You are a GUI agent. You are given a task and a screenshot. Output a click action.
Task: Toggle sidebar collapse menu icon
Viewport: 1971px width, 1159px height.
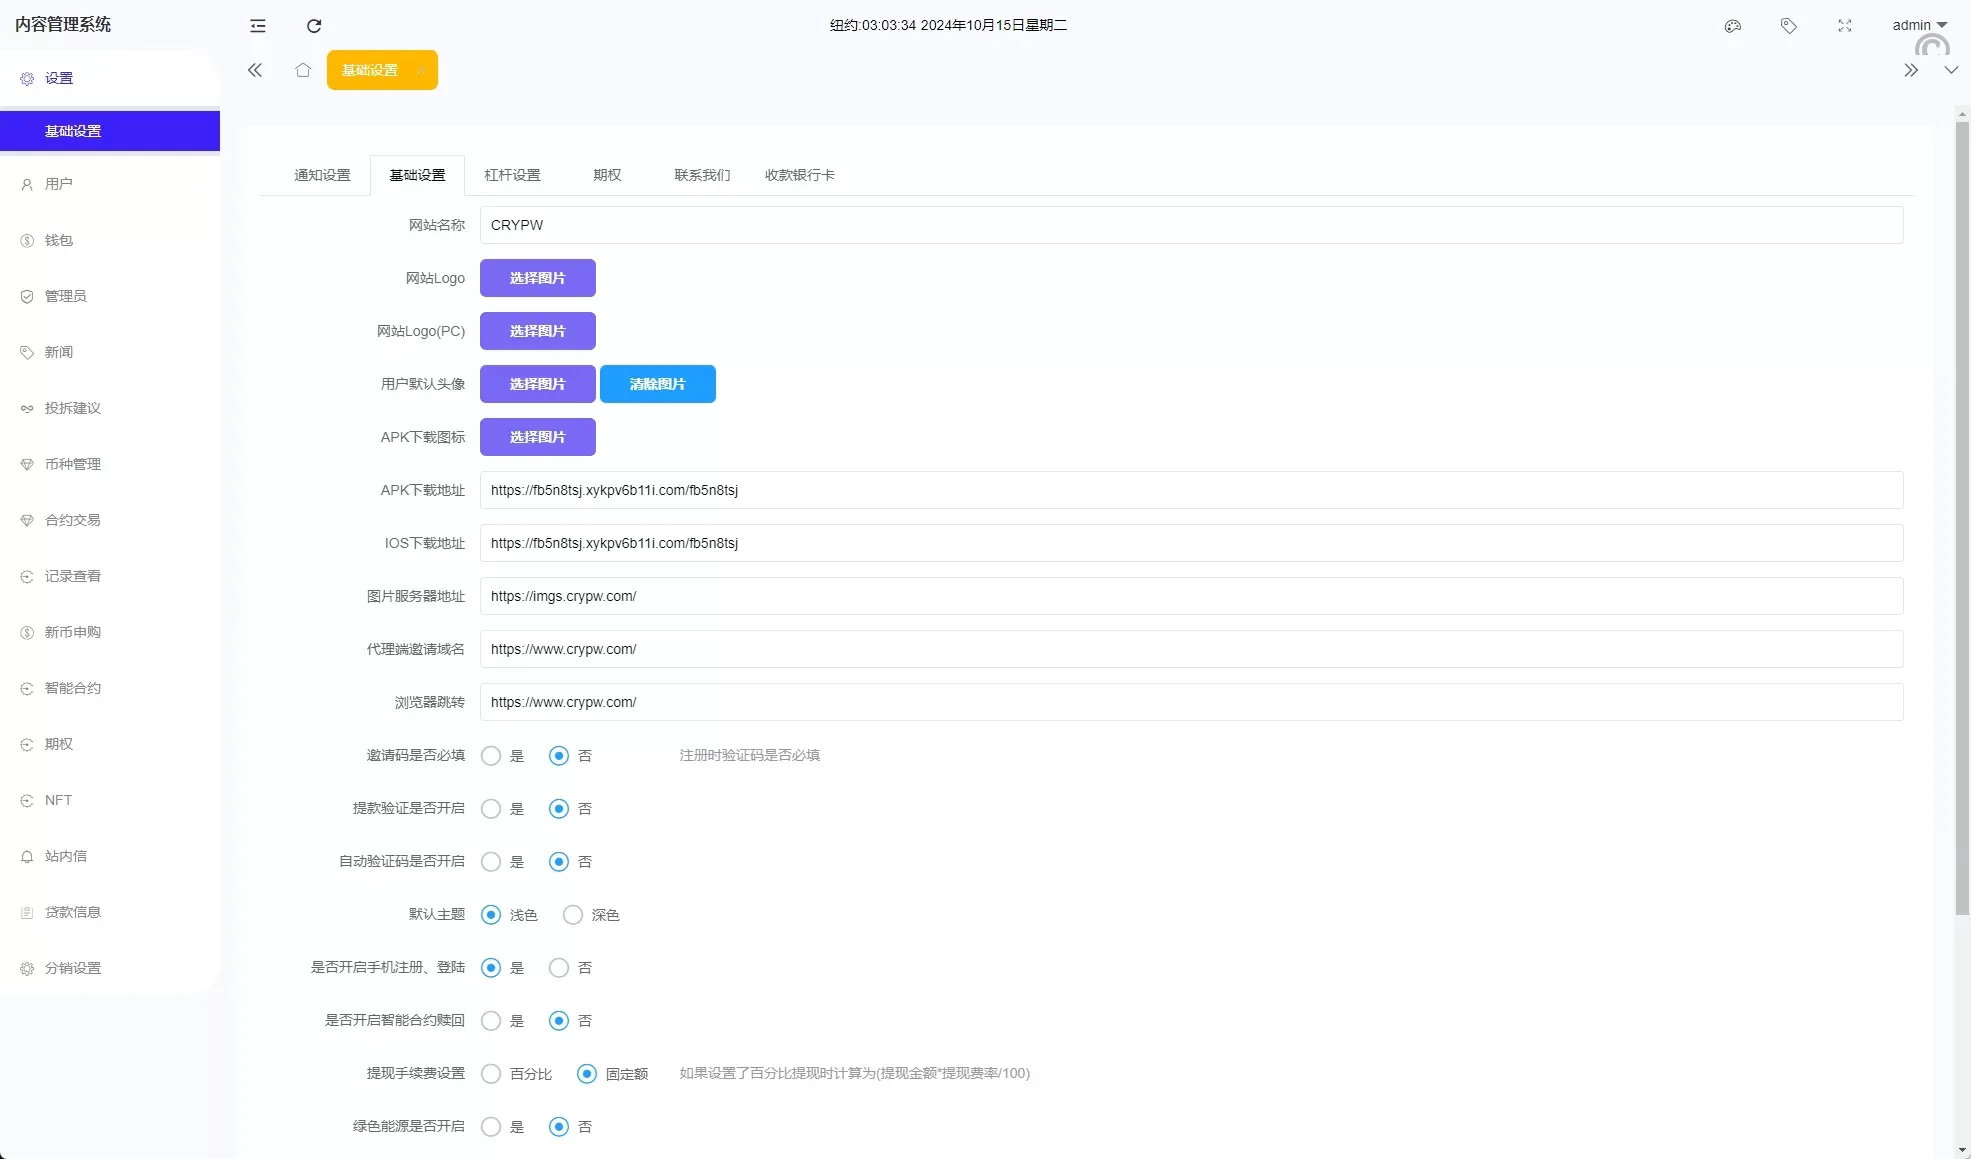(258, 26)
